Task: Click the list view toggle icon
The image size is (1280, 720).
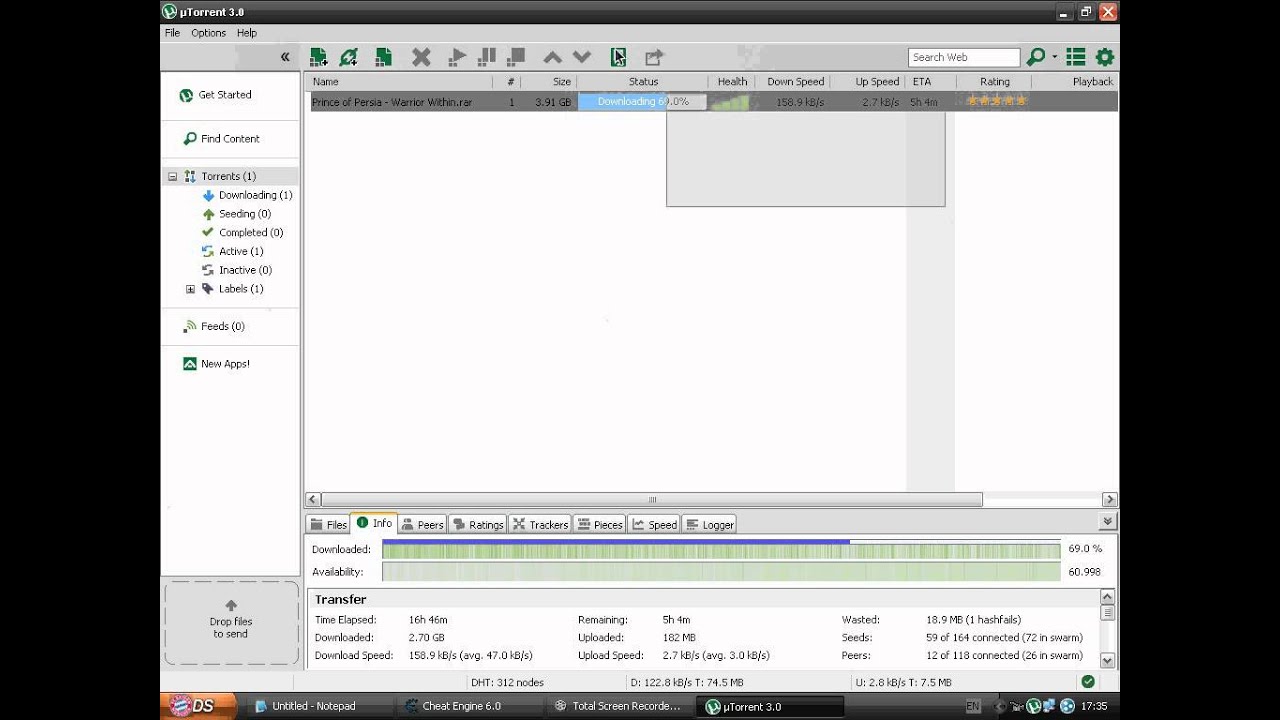Action: click(x=1076, y=57)
